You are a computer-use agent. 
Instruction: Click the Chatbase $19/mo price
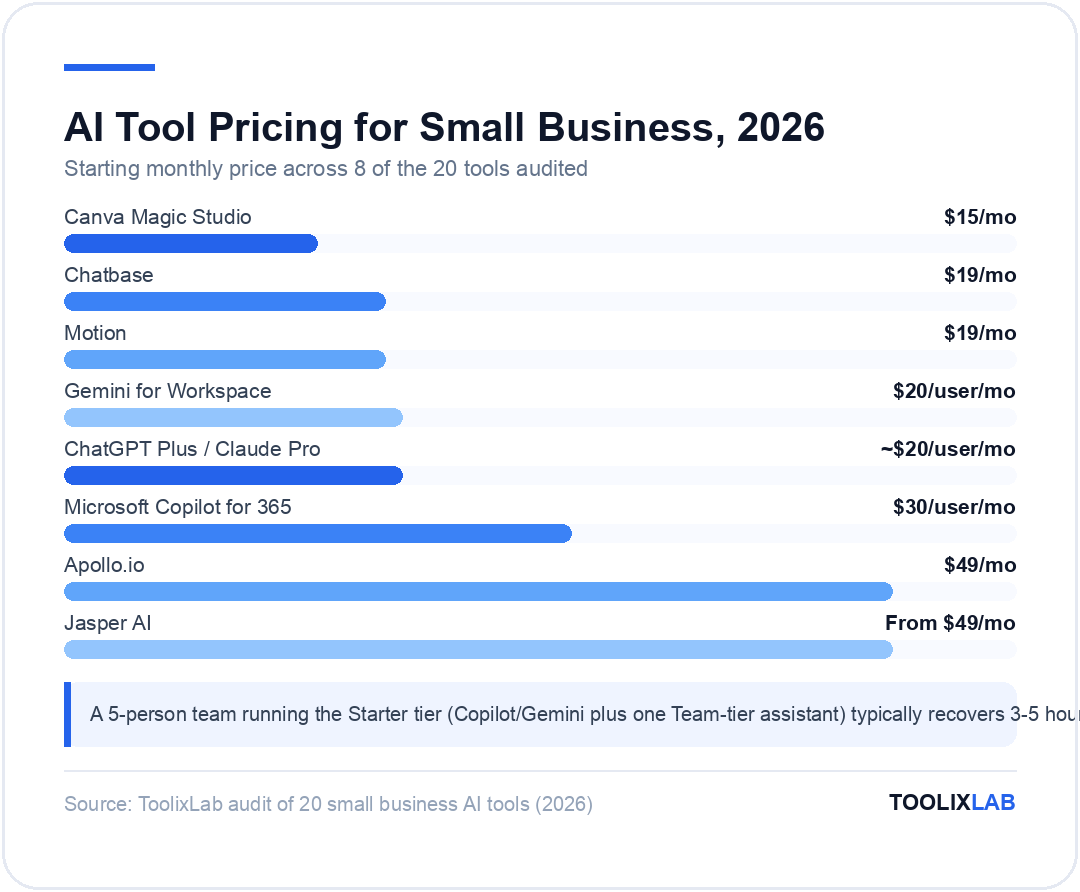click(x=980, y=275)
